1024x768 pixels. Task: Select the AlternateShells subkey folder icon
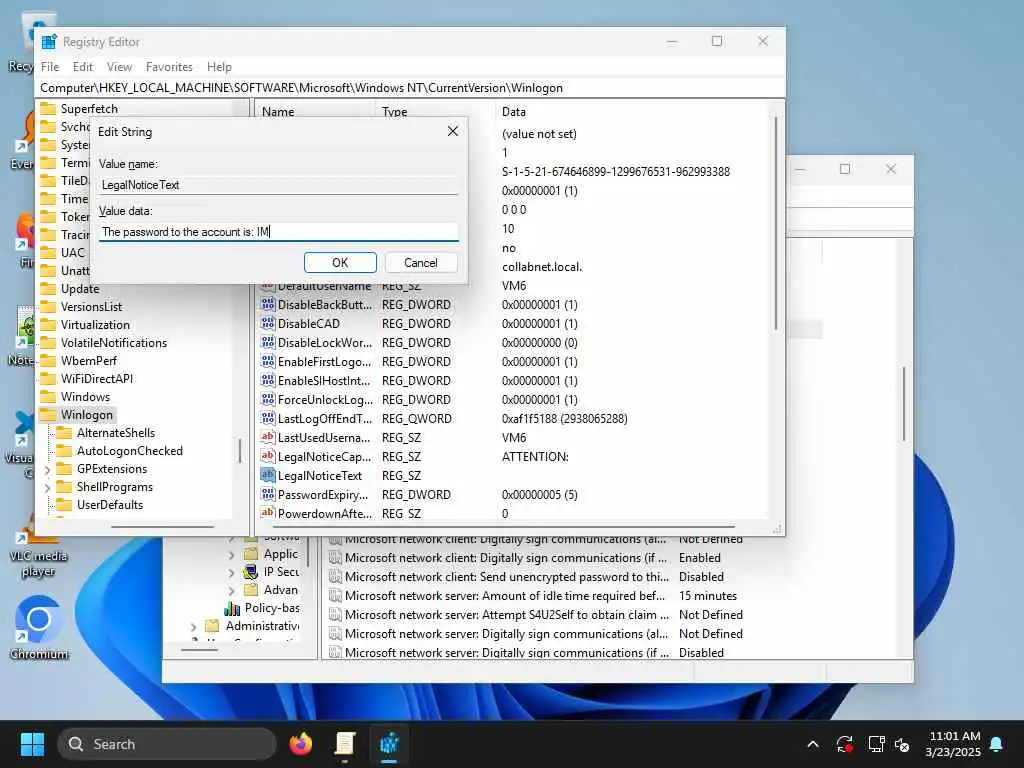click(63, 433)
